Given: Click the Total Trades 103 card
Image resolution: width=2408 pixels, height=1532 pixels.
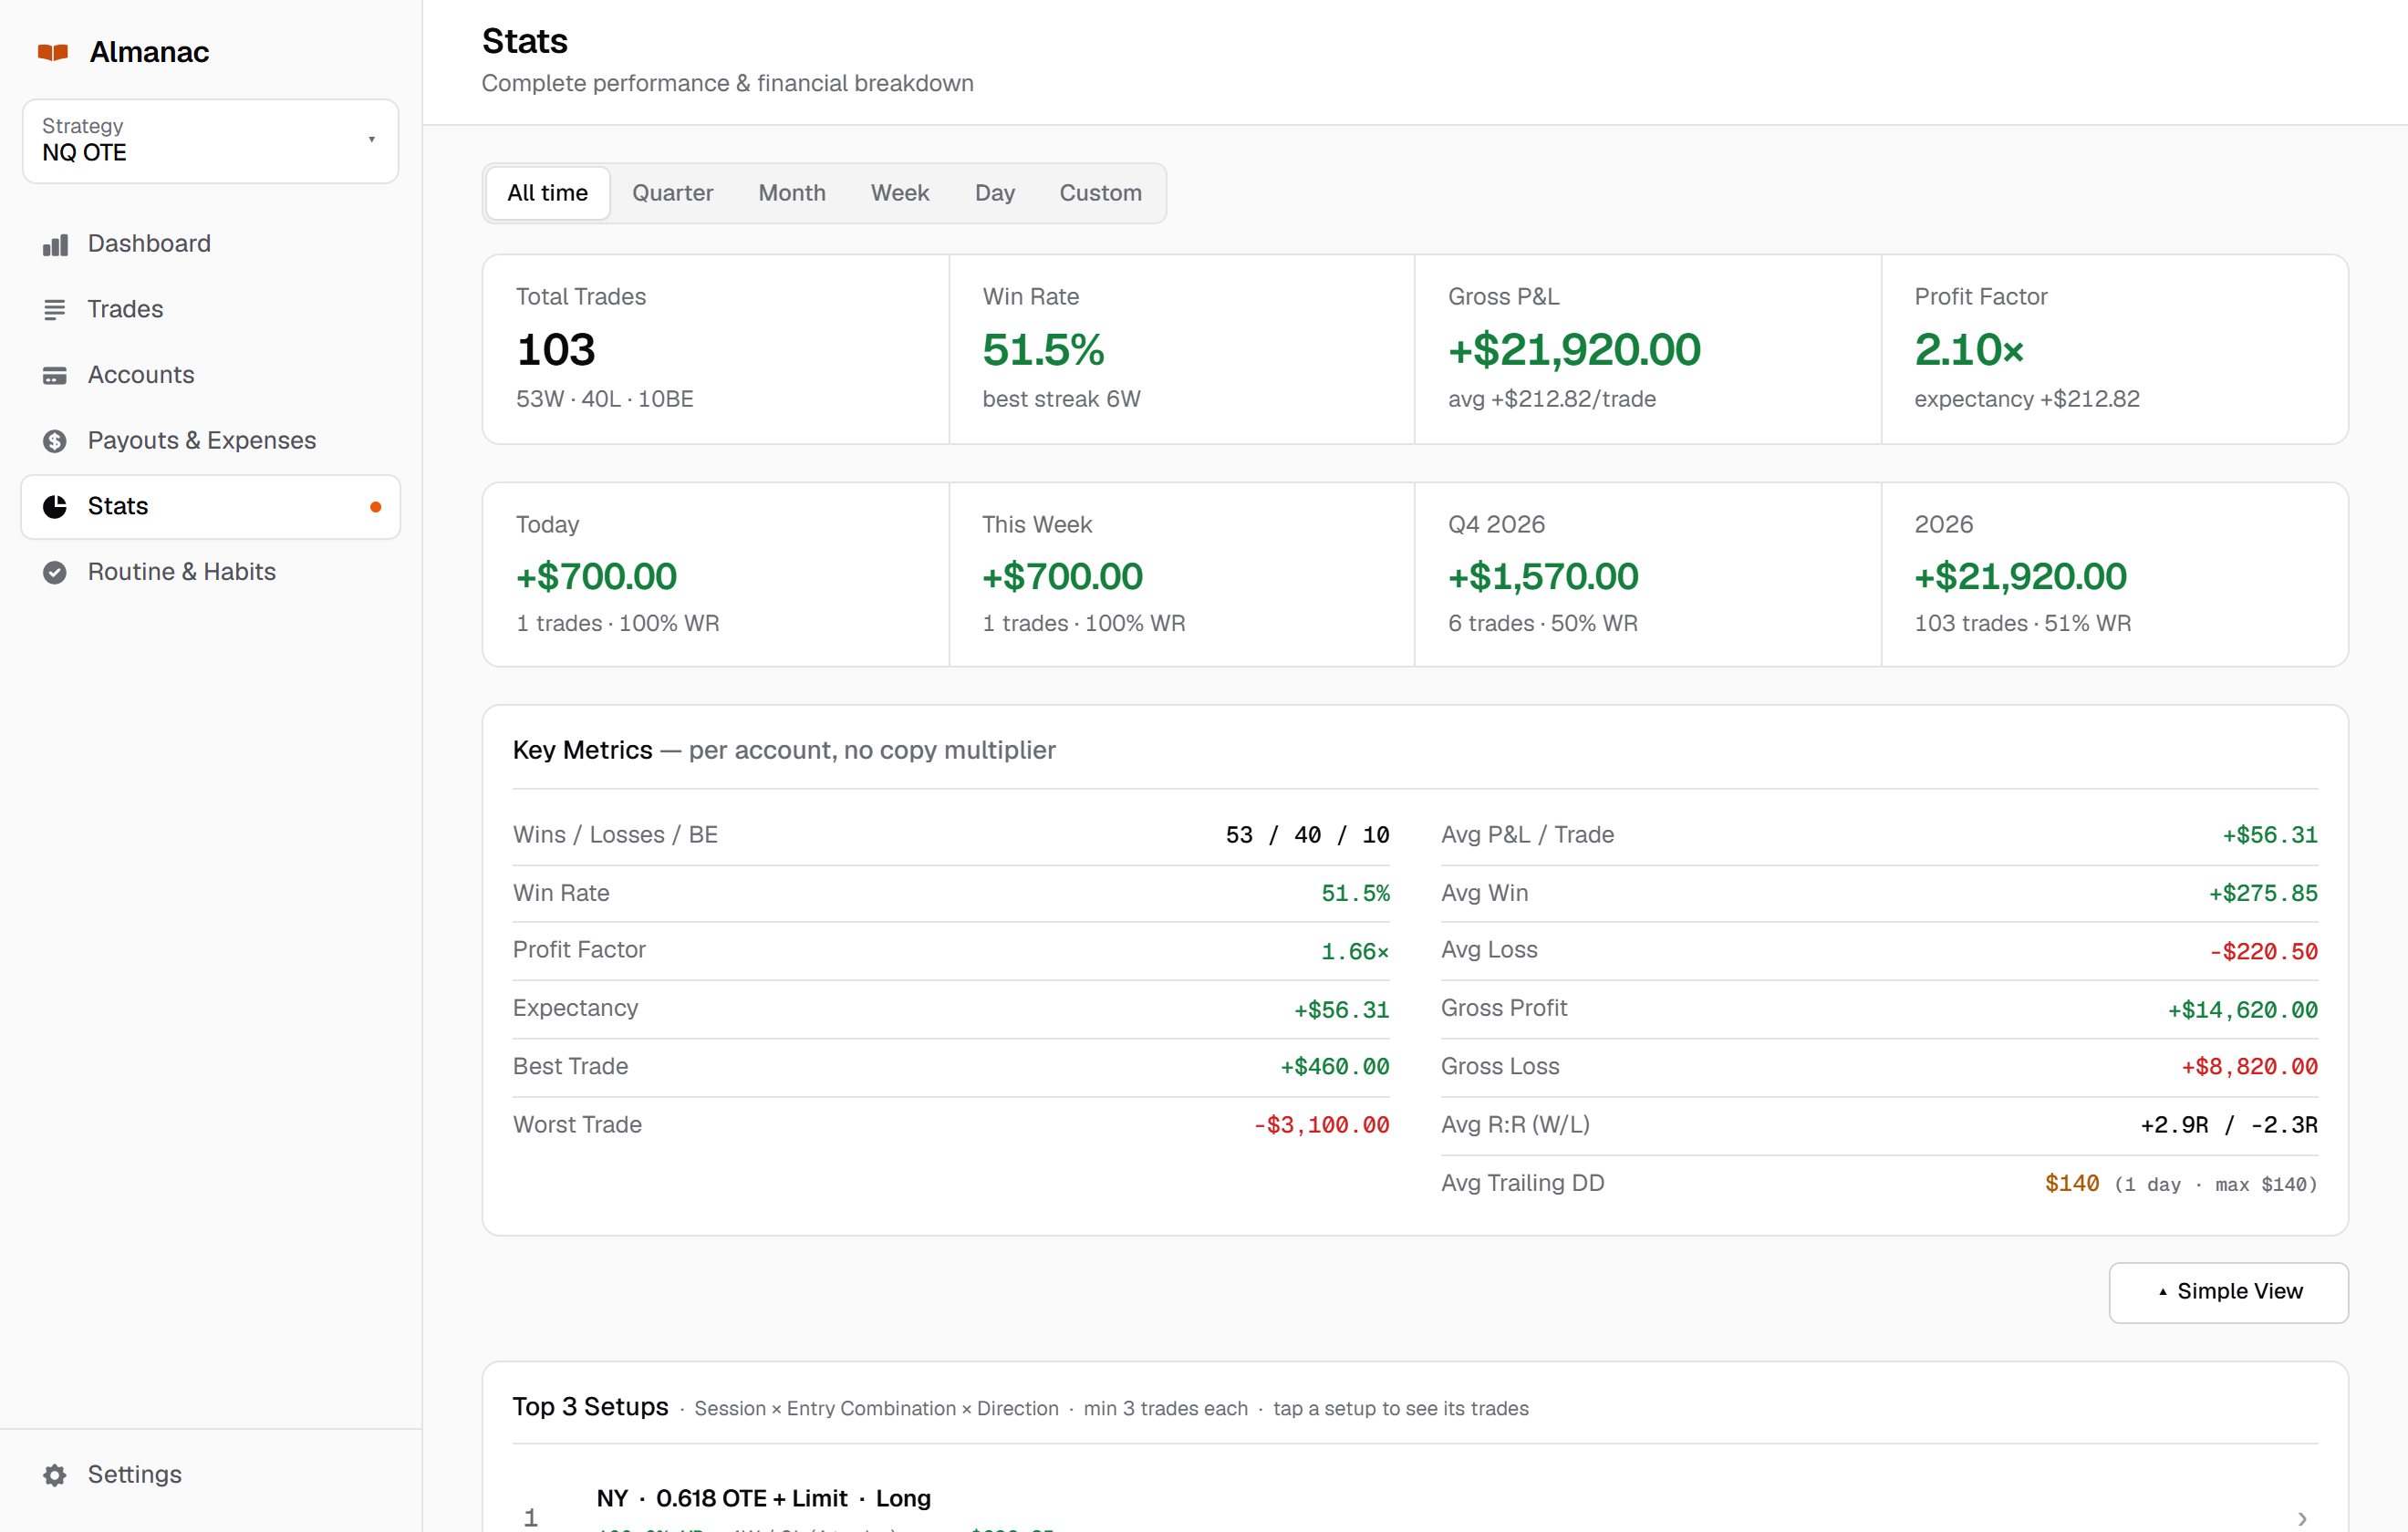Looking at the screenshot, I should [x=716, y=349].
